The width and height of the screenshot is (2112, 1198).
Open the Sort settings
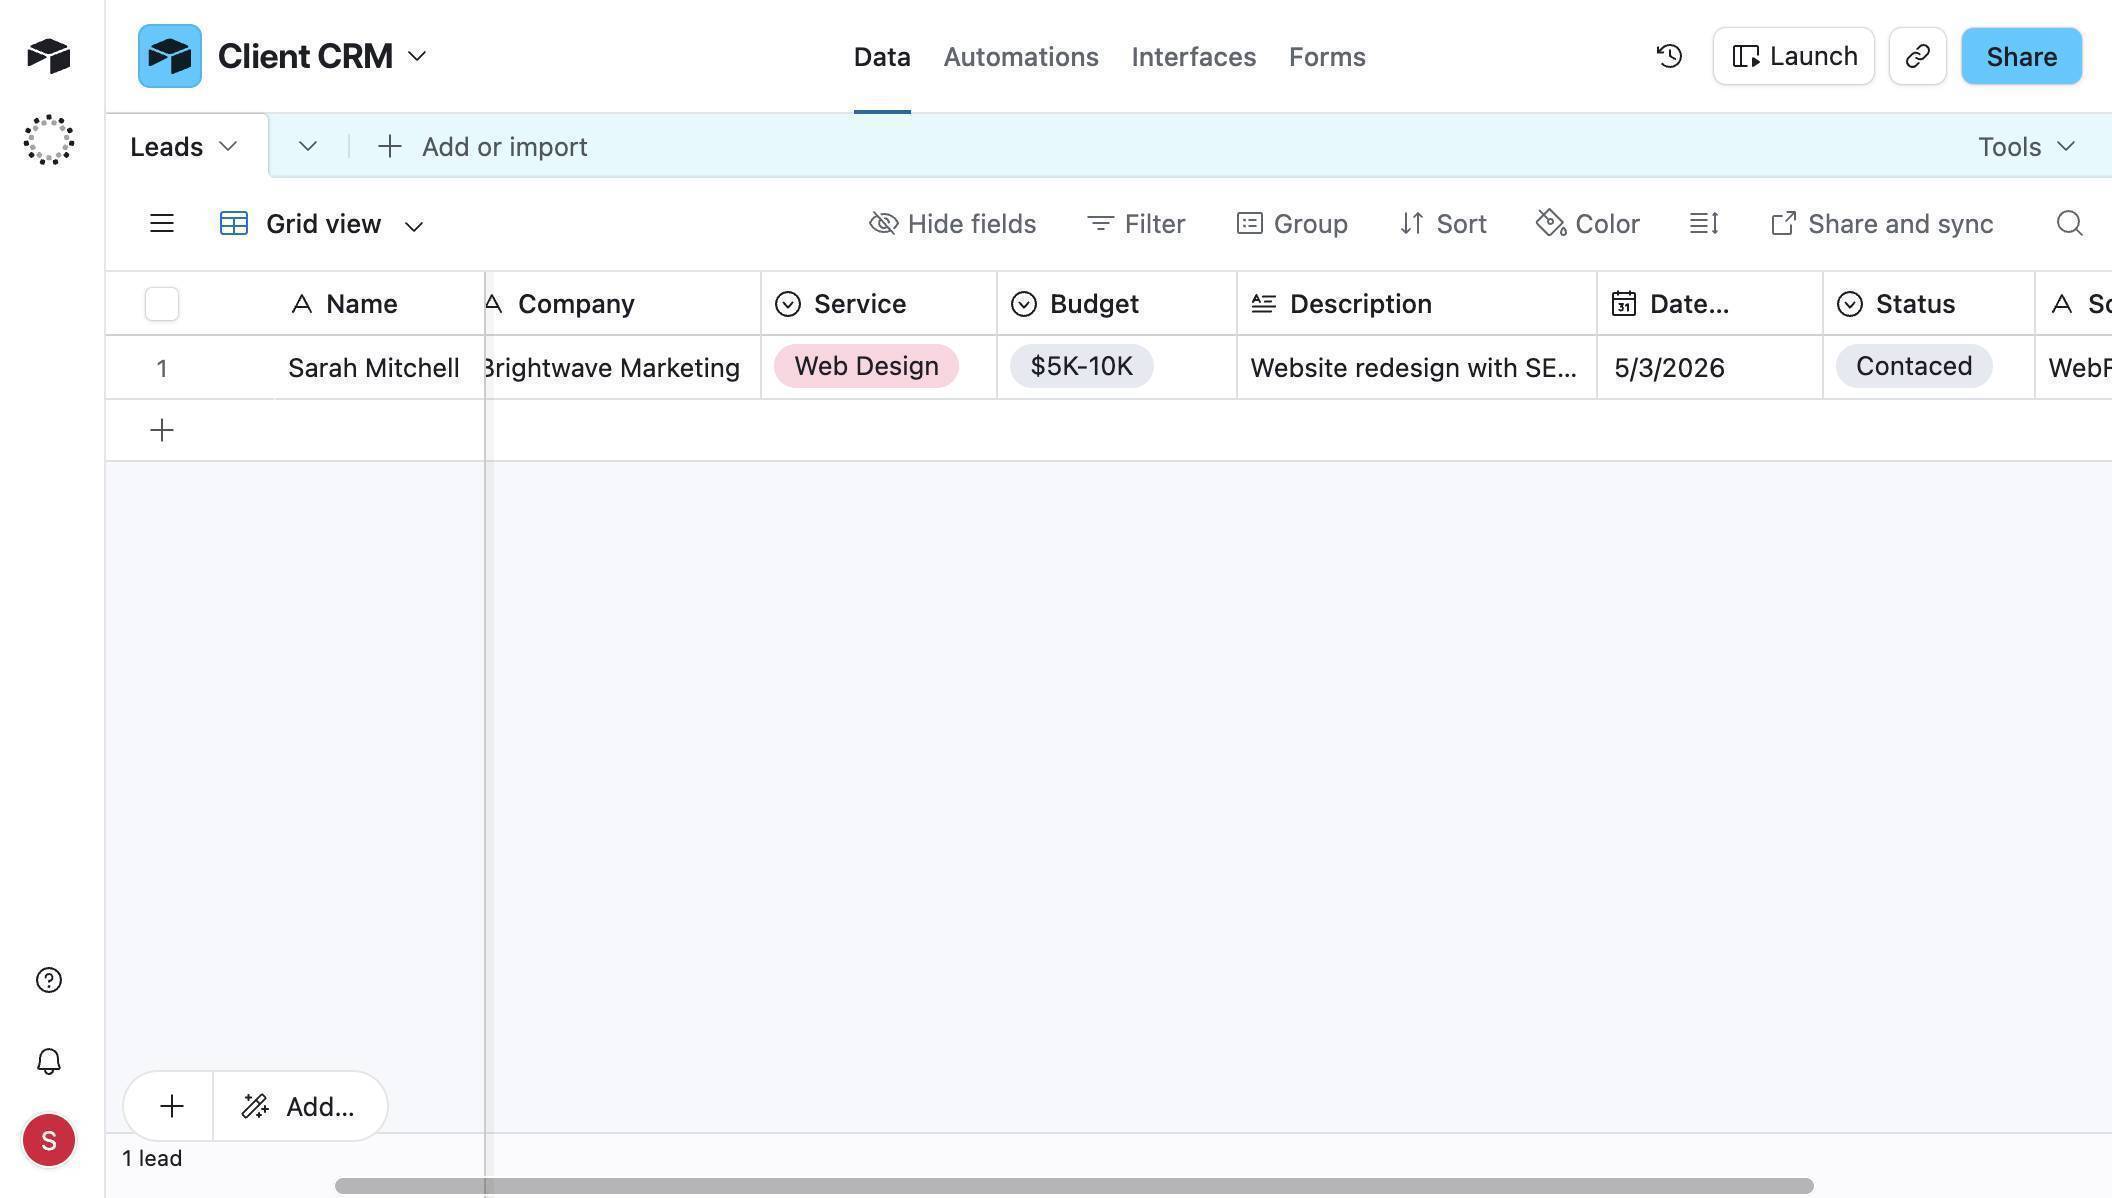pyautogui.click(x=1442, y=223)
